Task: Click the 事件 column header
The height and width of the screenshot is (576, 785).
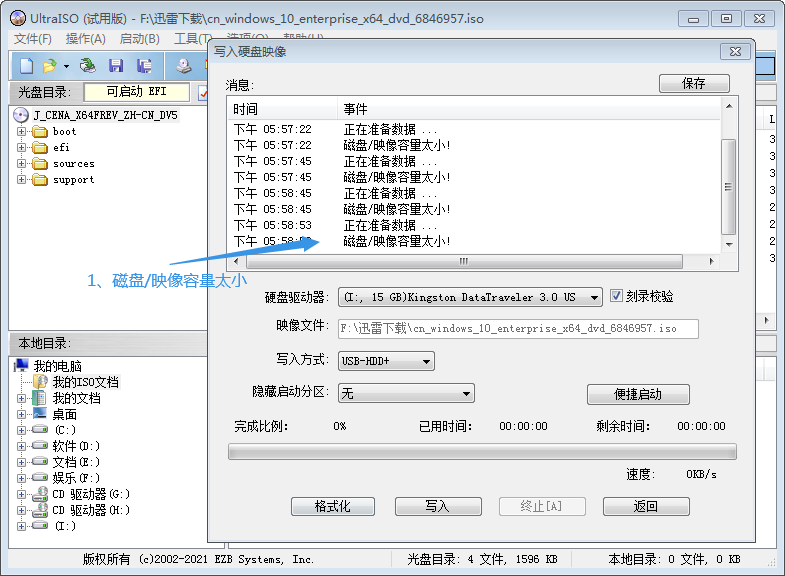Action: [x=529, y=109]
